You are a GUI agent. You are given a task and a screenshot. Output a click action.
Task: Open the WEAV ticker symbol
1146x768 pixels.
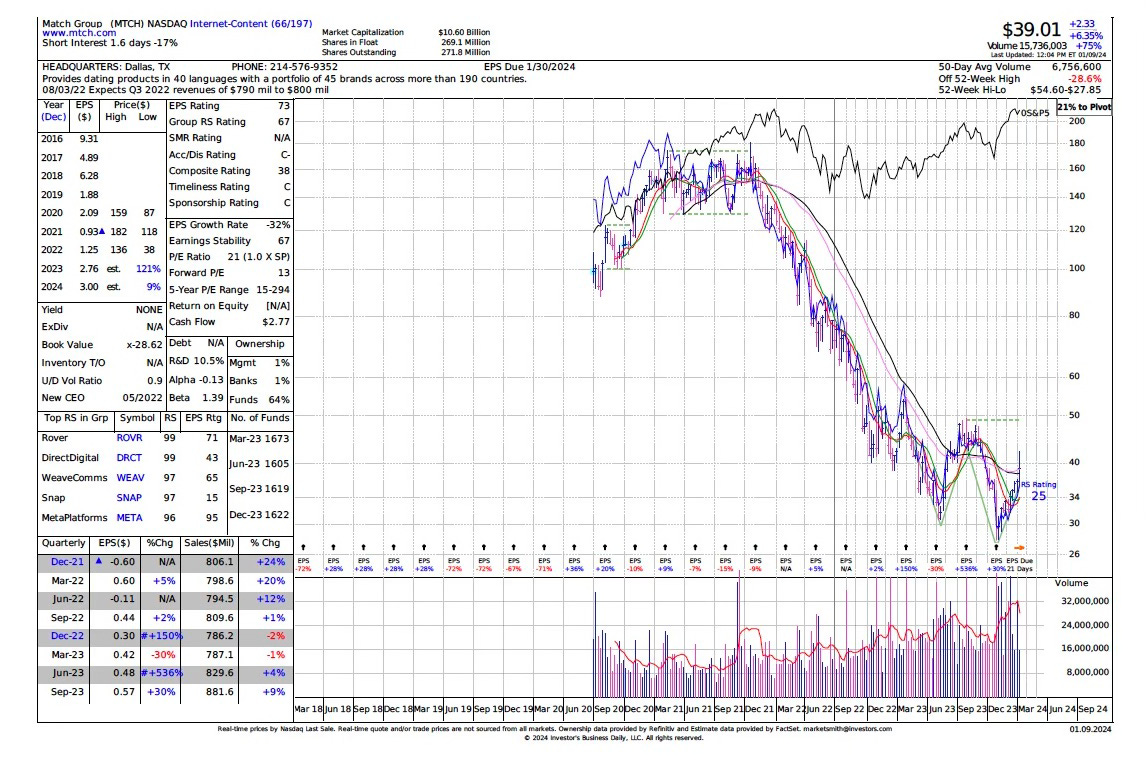[131, 477]
